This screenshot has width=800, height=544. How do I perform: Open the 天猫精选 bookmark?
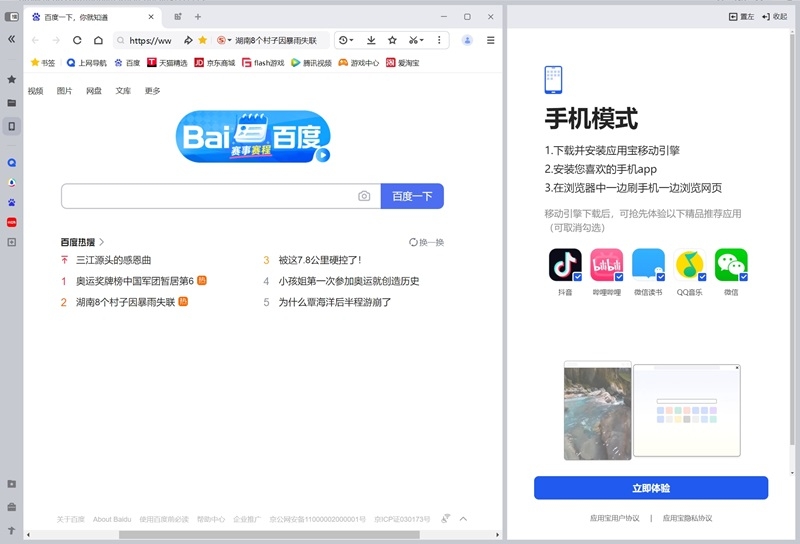(x=167, y=63)
